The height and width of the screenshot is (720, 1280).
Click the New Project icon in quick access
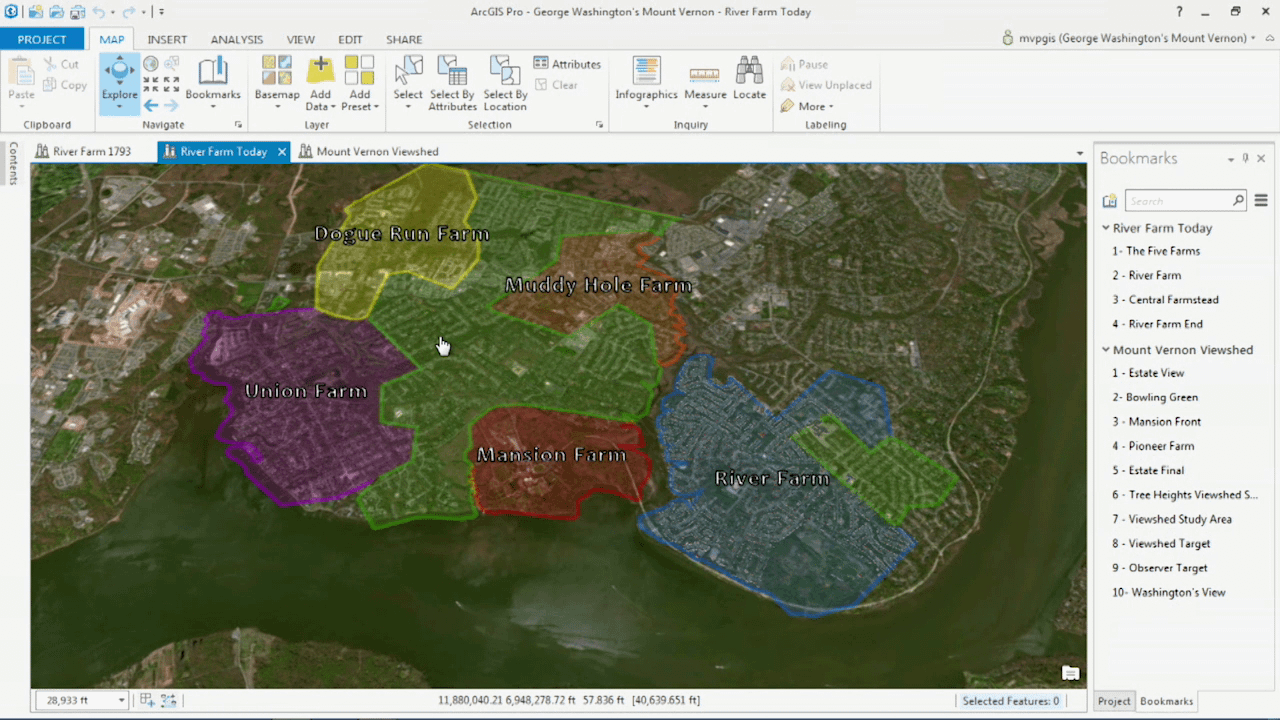[35, 12]
